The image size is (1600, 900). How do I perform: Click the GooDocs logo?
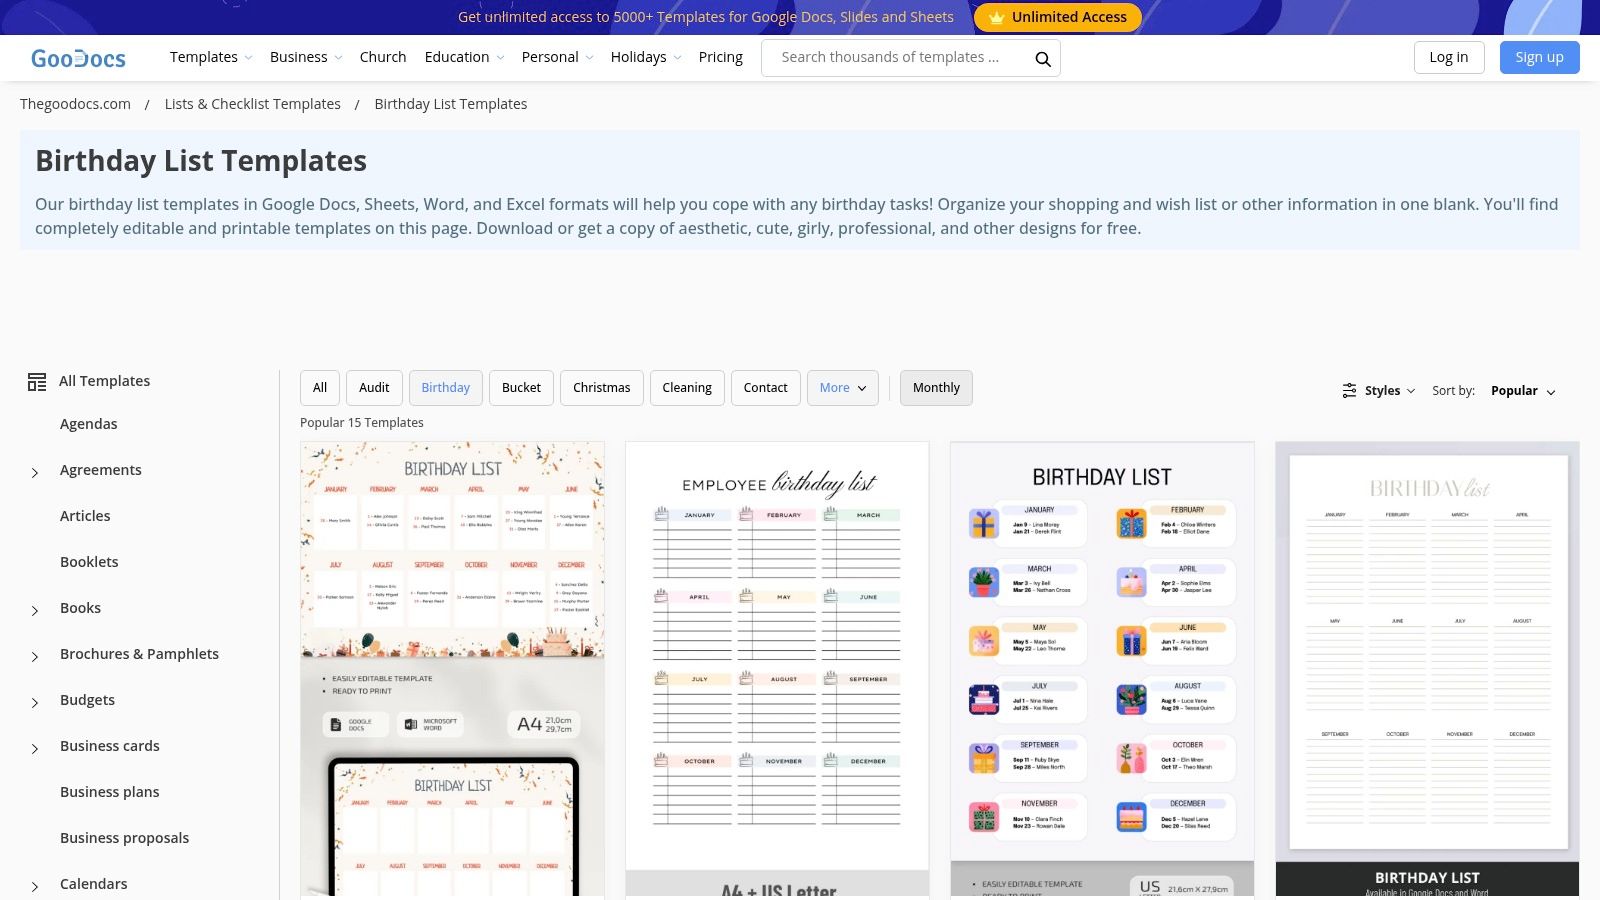tap(78, 57)
